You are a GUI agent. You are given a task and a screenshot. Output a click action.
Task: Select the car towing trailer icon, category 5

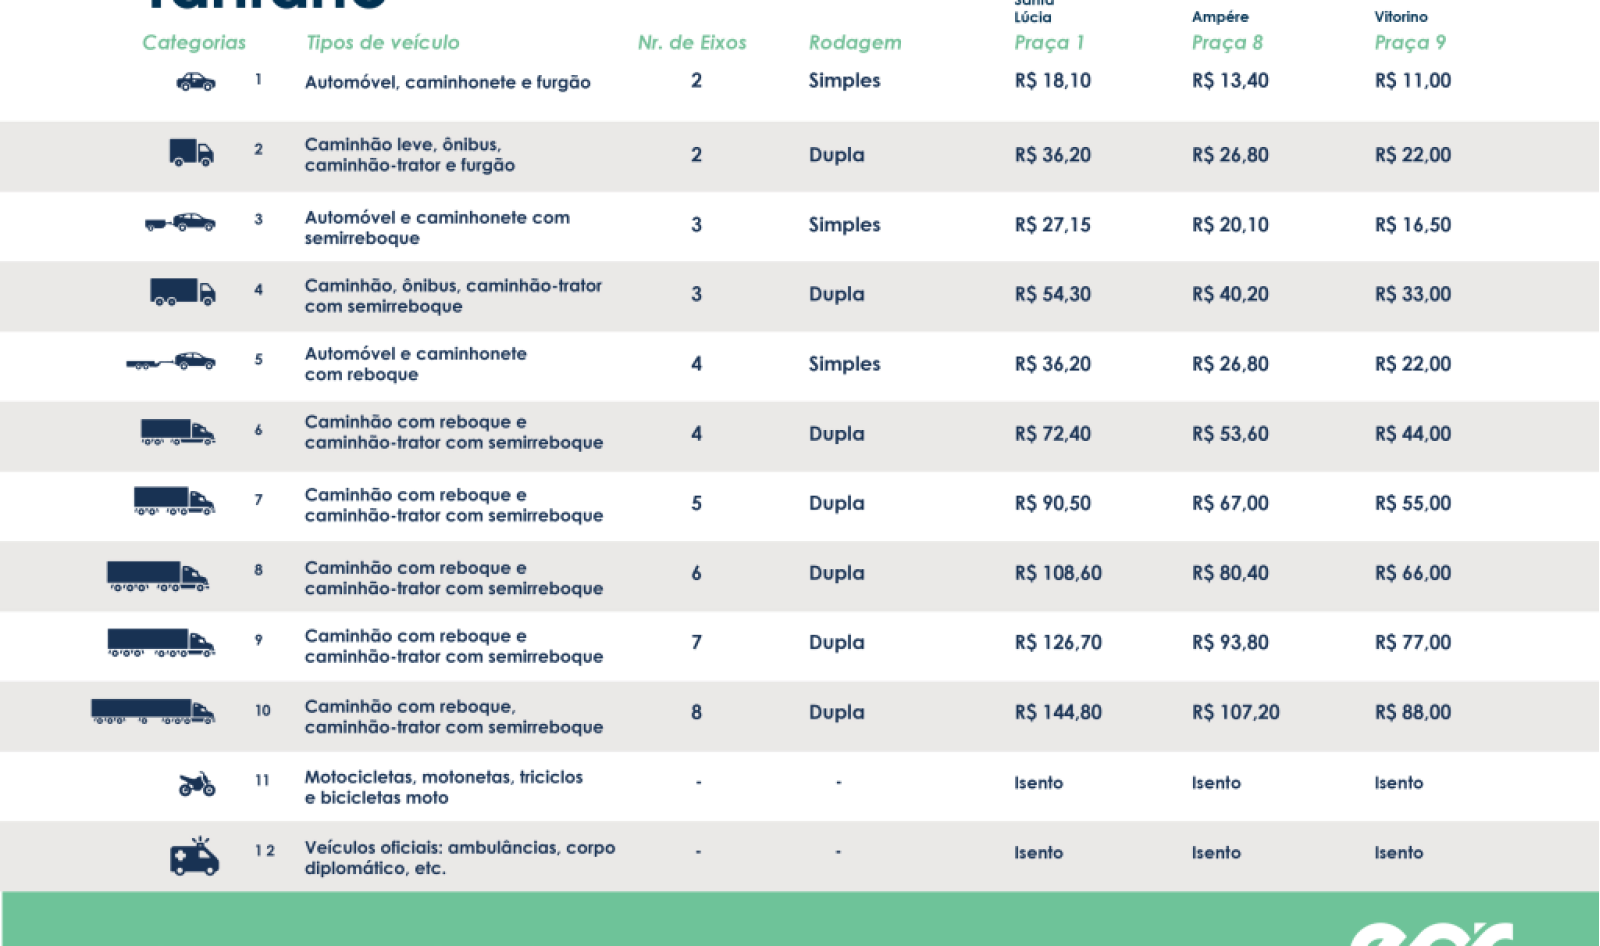172,361
